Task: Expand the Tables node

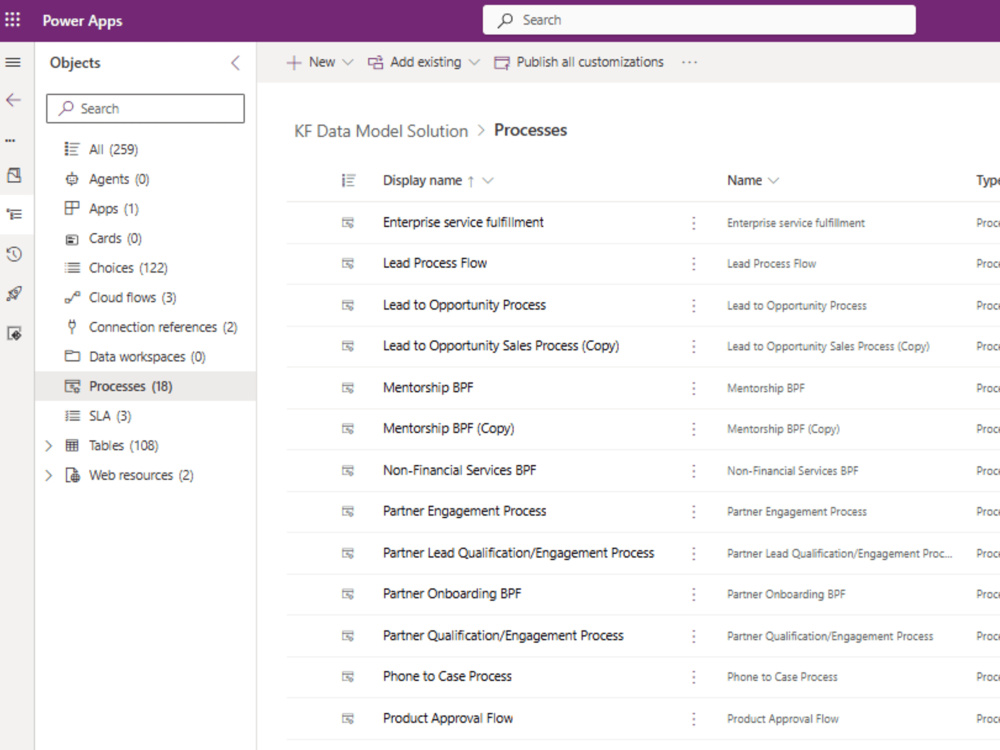Action: [48, 446]
